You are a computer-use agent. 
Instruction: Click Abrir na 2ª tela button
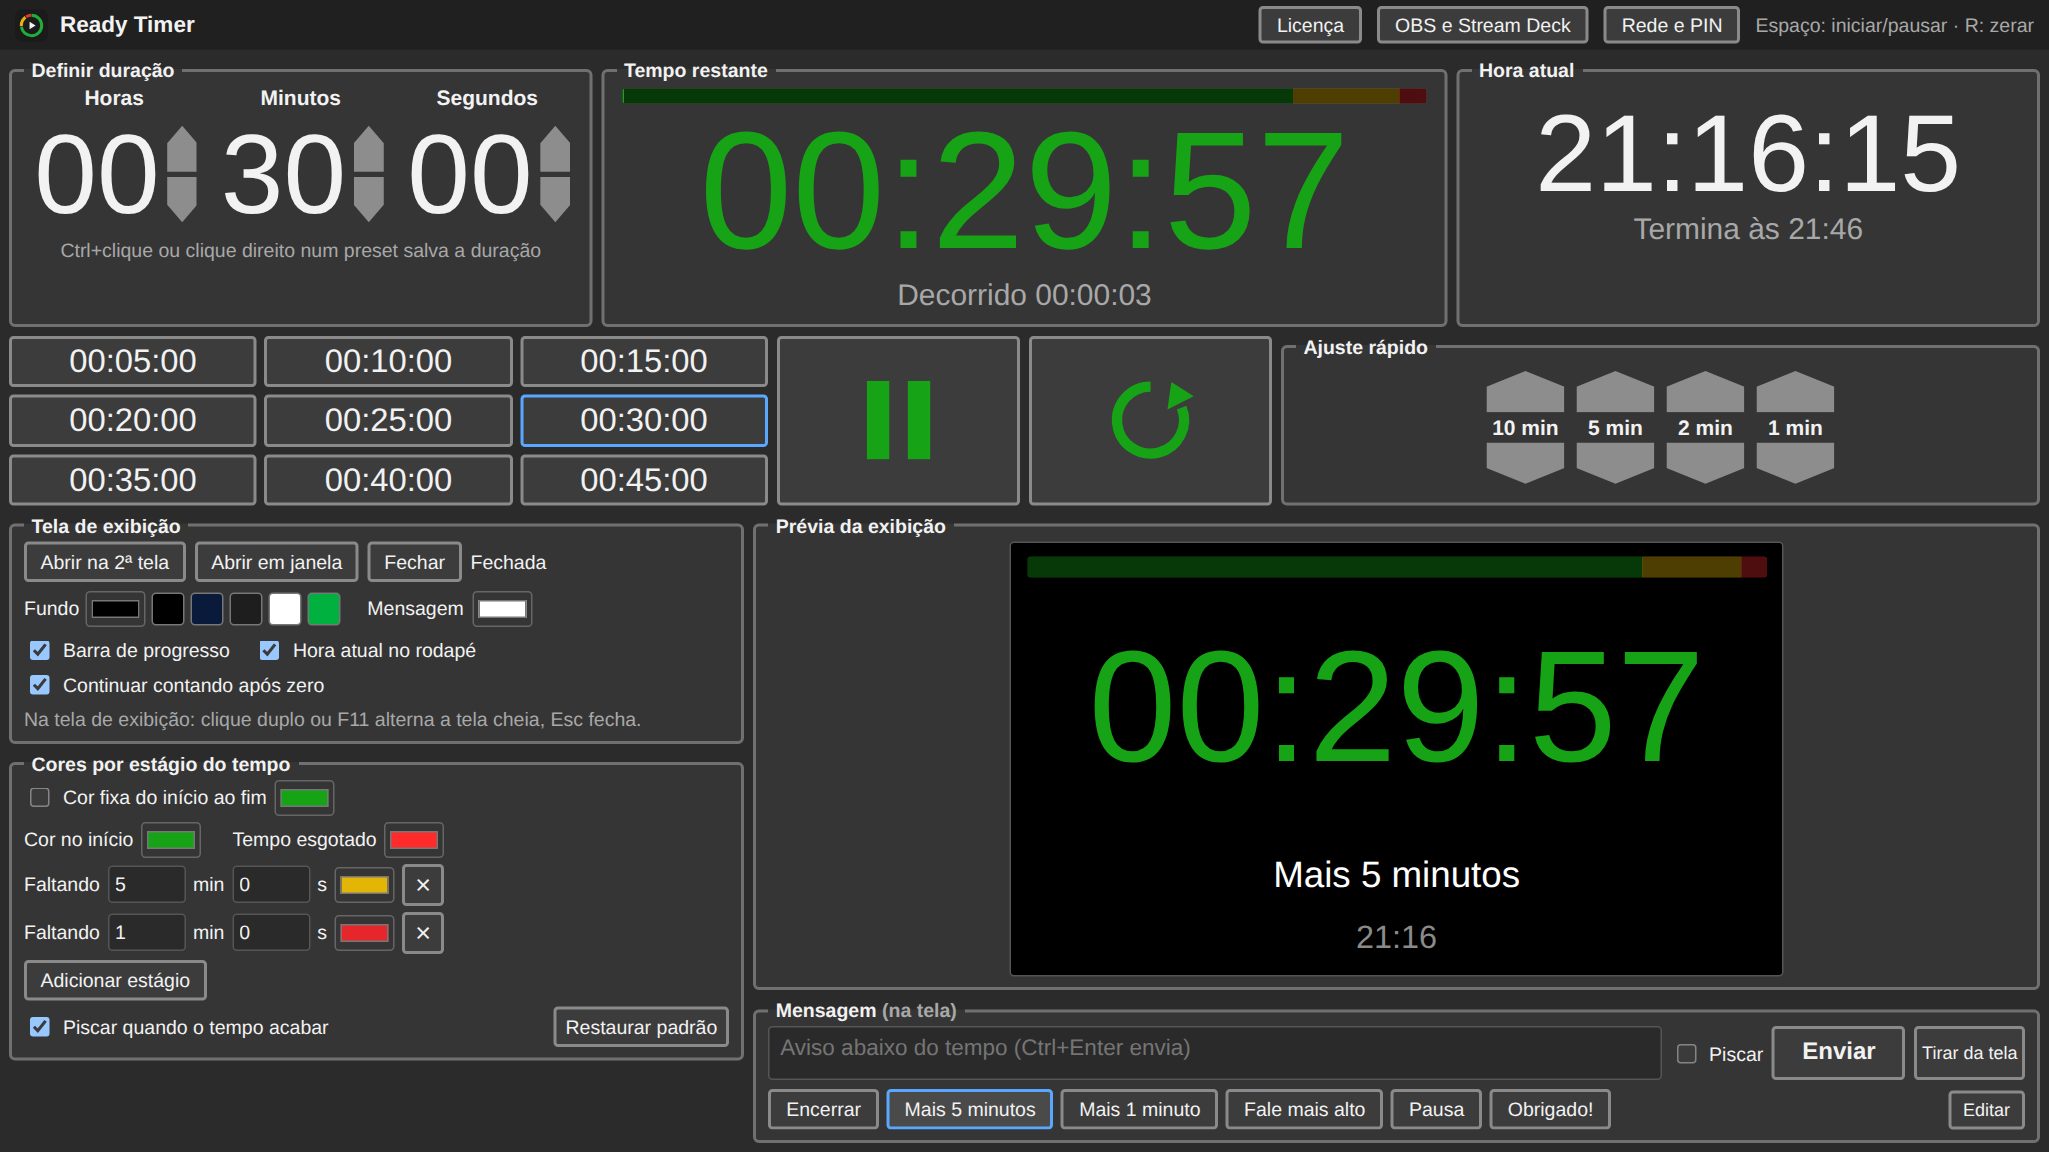pos(105,562)
